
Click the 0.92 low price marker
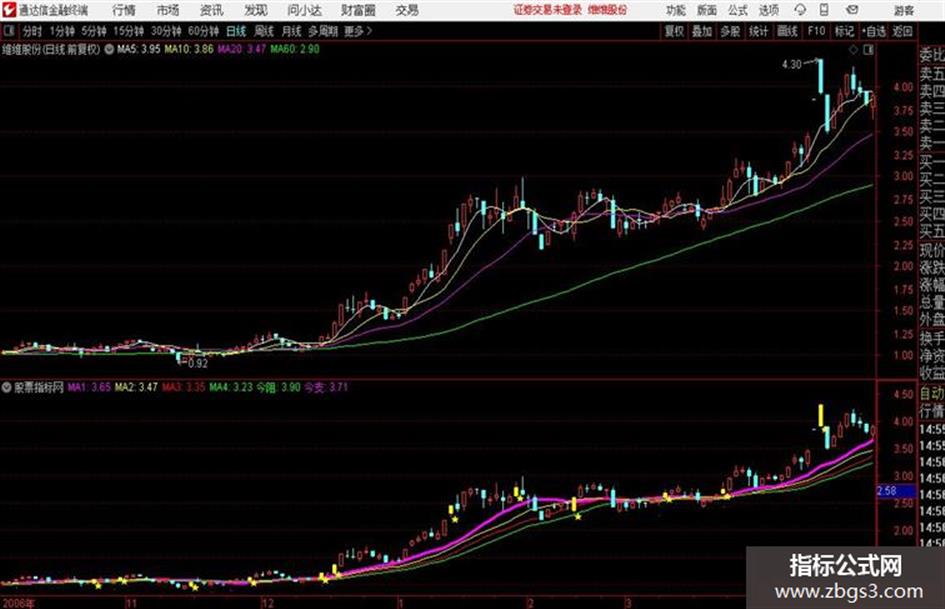click(x=198, y=363)
